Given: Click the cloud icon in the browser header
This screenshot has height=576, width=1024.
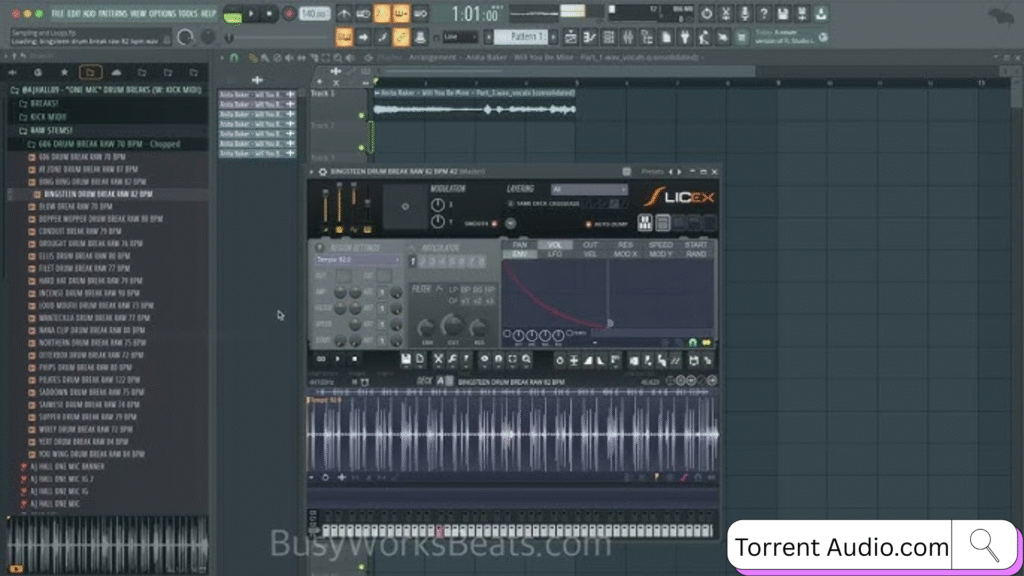Looking at the screenshot, I should point(116,73).
